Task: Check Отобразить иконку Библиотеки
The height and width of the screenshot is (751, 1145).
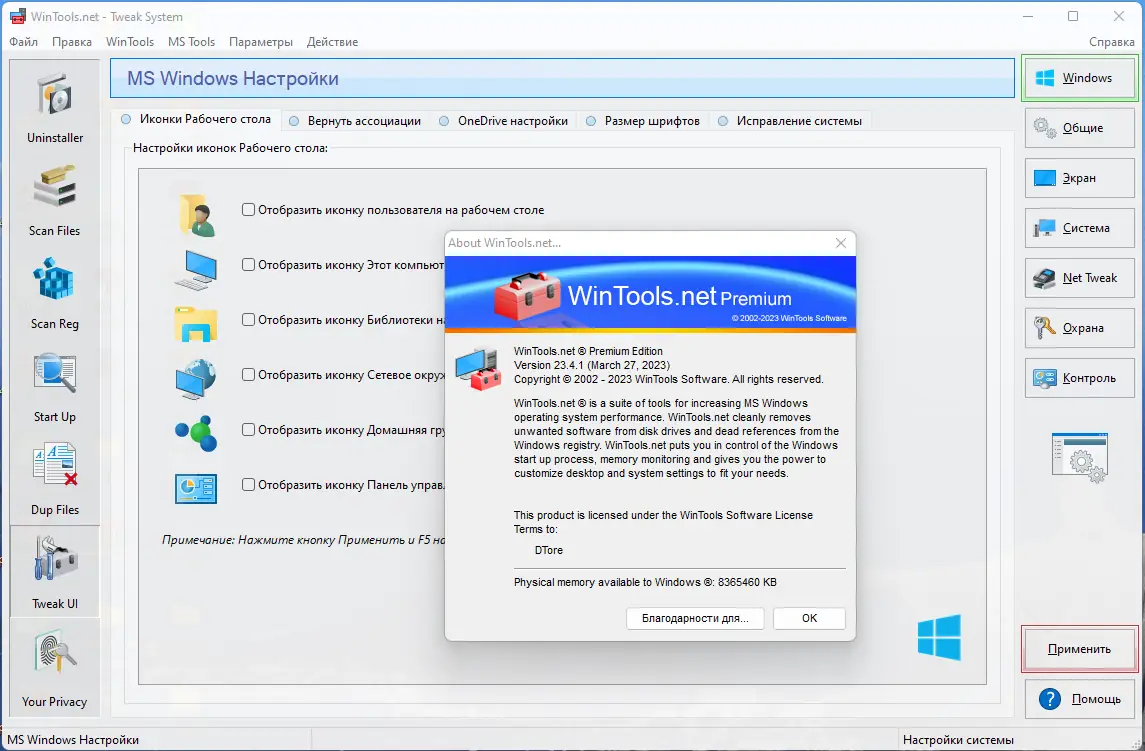Action: coord(248,319)
